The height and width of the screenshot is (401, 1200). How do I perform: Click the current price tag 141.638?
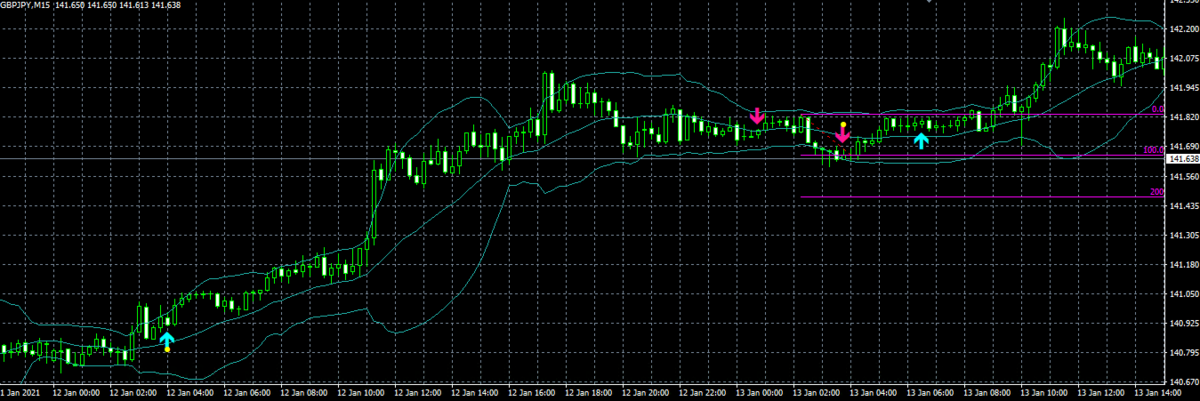point(1184,159)
